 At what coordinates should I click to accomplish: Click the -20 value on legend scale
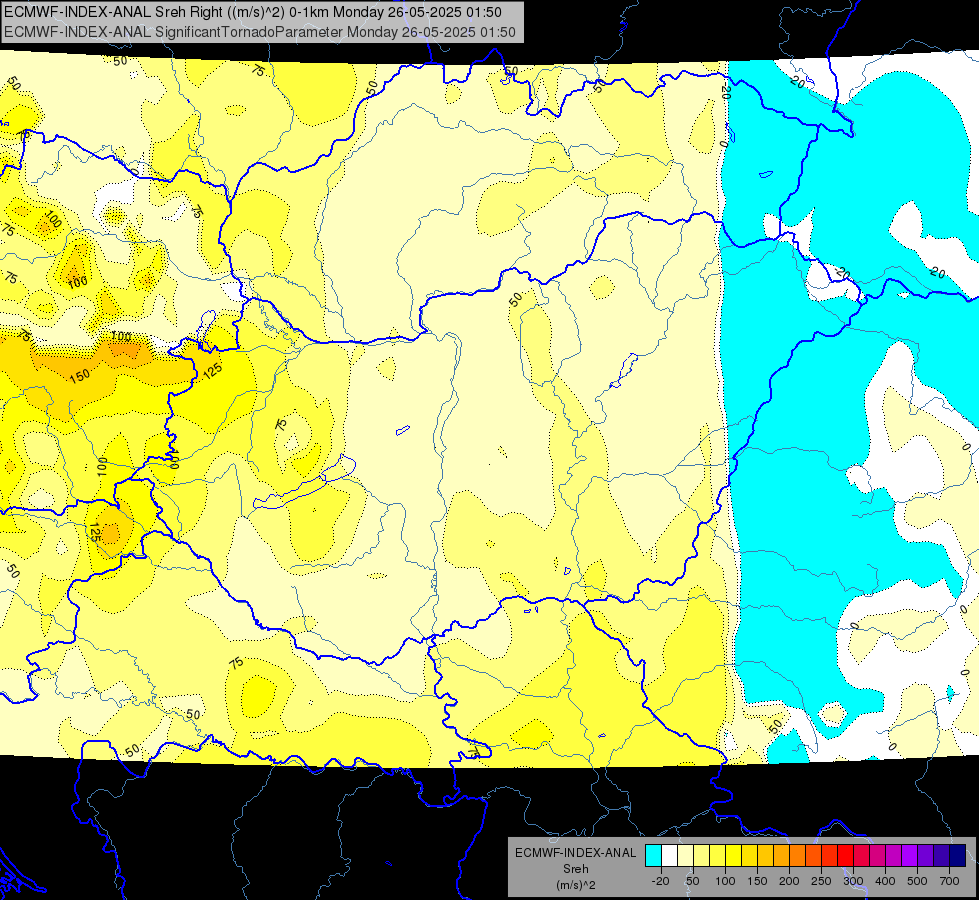coord(661,881)
